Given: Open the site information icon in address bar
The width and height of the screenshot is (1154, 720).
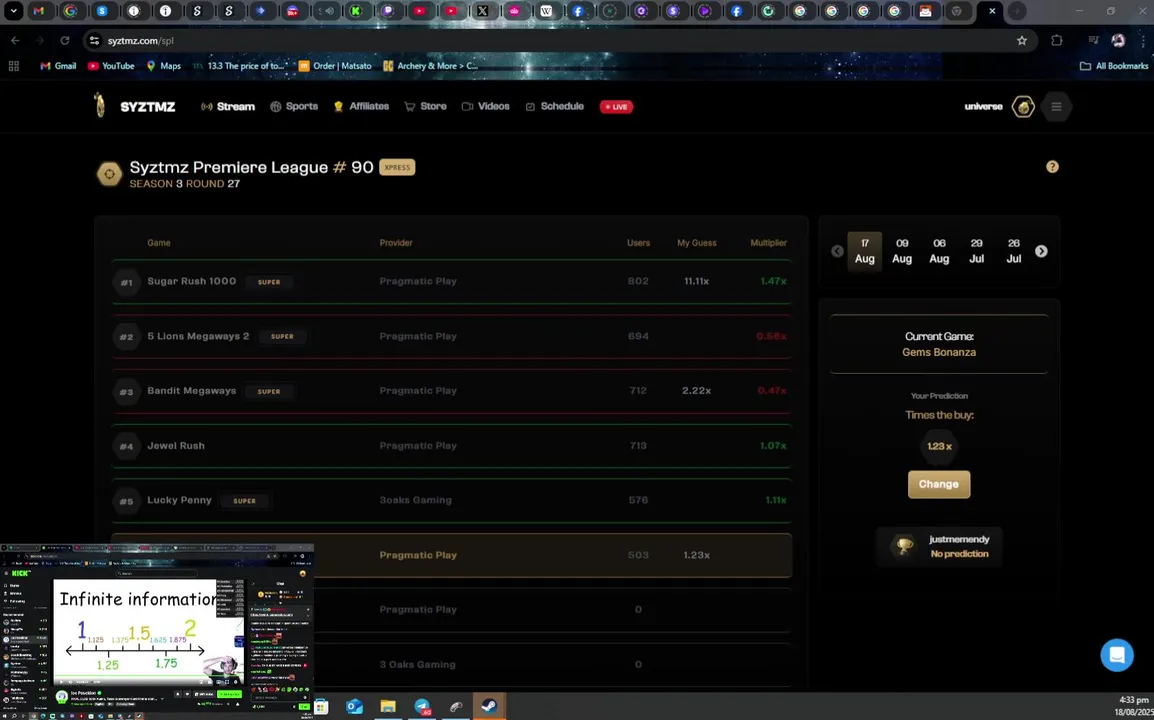Looking at the screenshot, I should [x=93, y=40].
